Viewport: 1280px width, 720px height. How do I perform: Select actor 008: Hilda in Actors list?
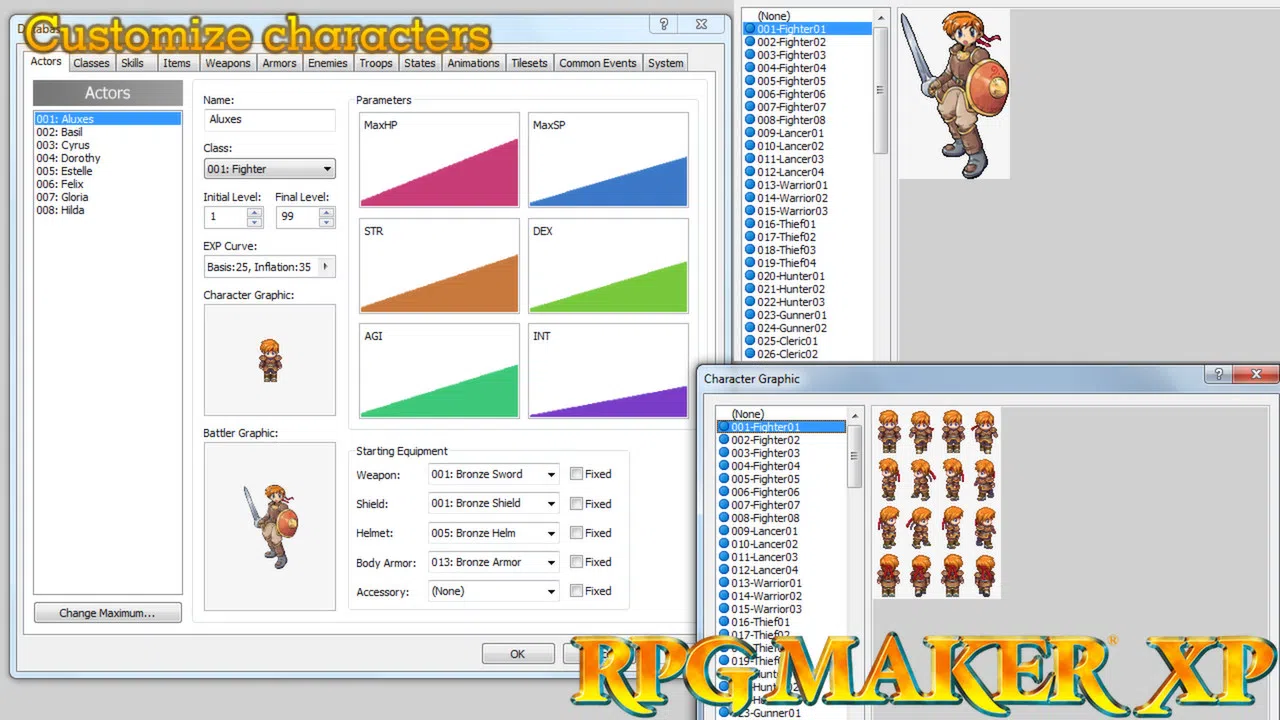coord(108,210)
